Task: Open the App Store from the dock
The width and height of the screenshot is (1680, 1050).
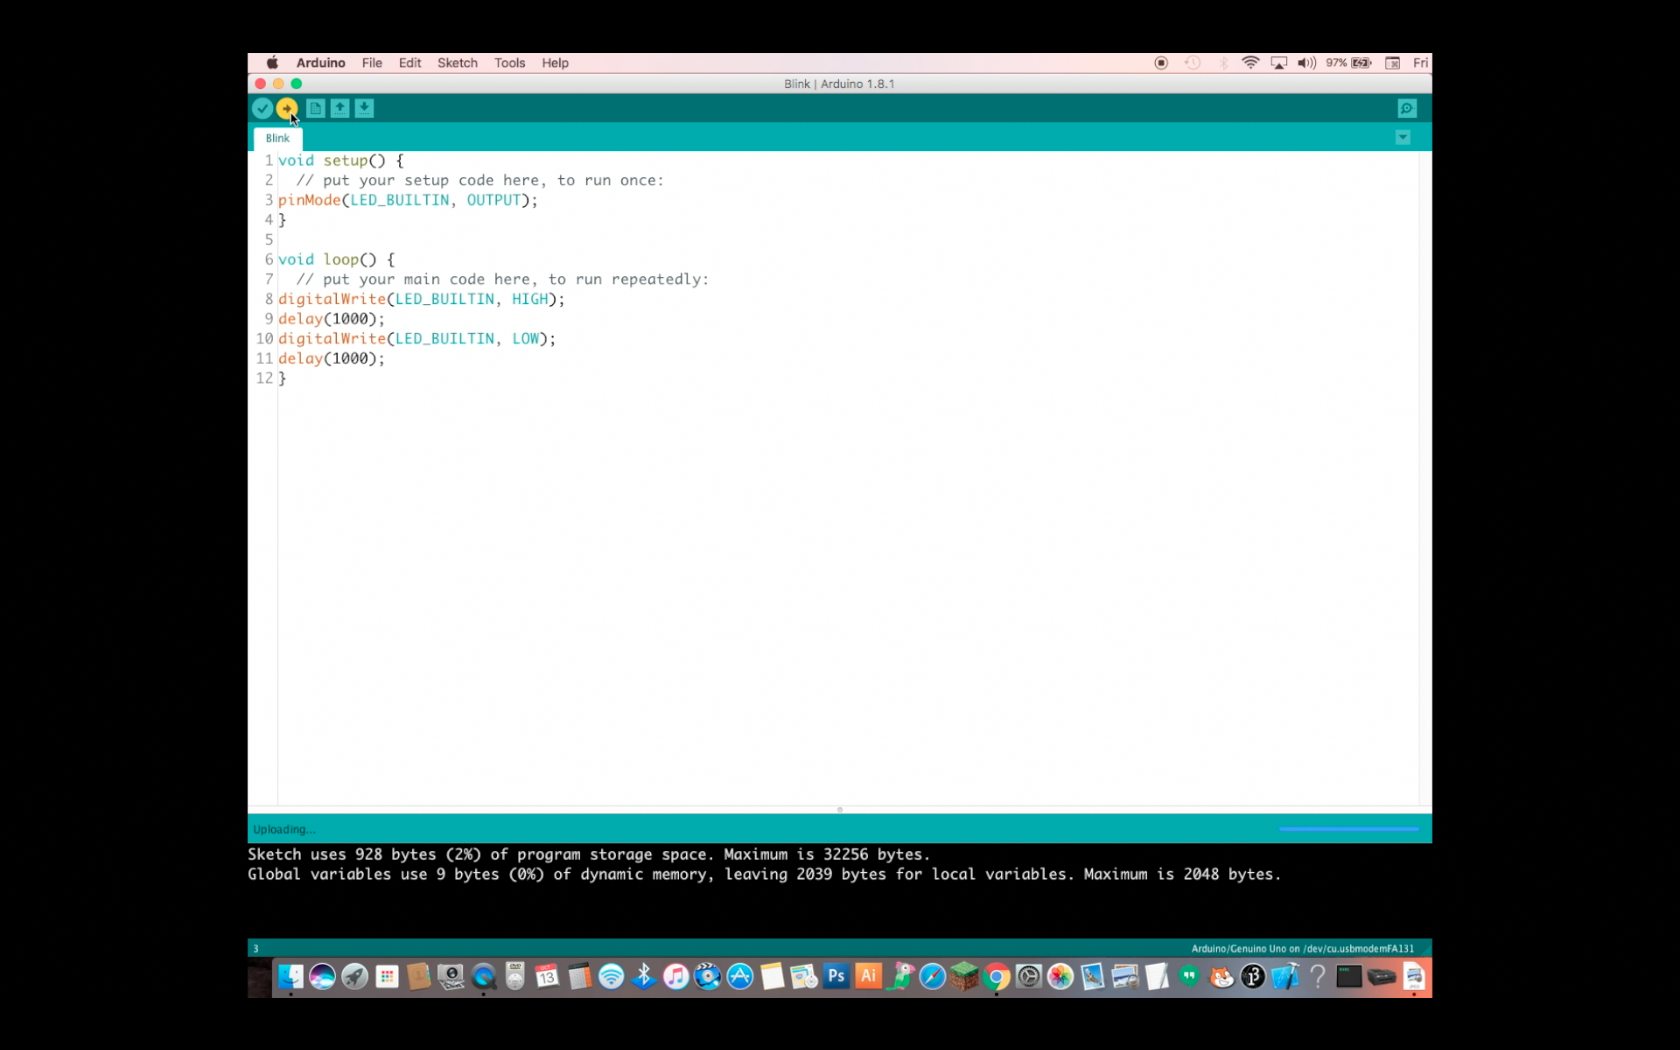Action: [x=740, y=976]
